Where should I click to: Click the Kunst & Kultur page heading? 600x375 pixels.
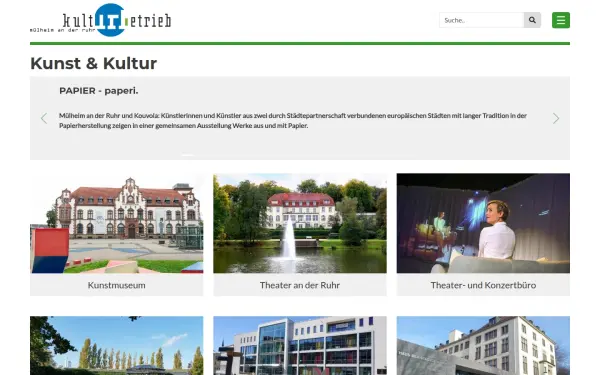pos(94,63)
